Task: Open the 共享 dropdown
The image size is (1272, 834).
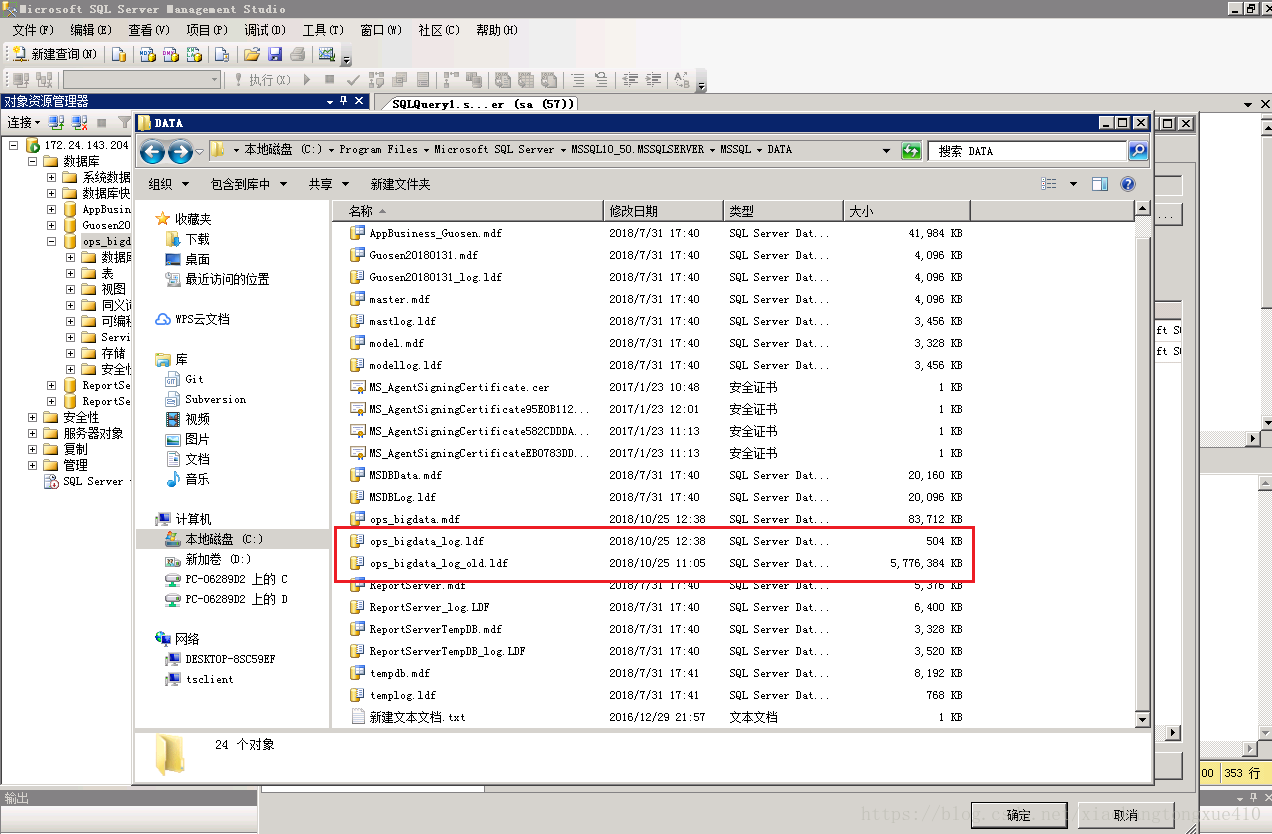Action: click(x=329, y=184)
